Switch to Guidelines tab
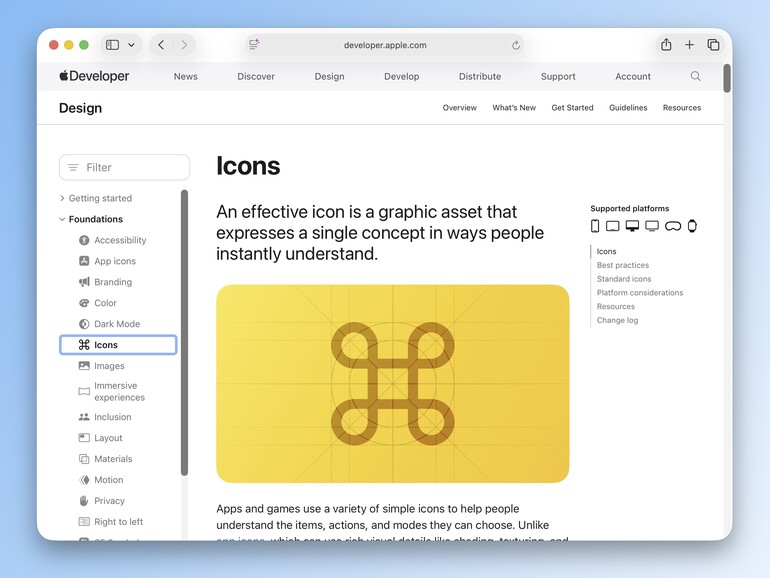The height and width of the screenshot is (578, 770). tap(628, 108)
